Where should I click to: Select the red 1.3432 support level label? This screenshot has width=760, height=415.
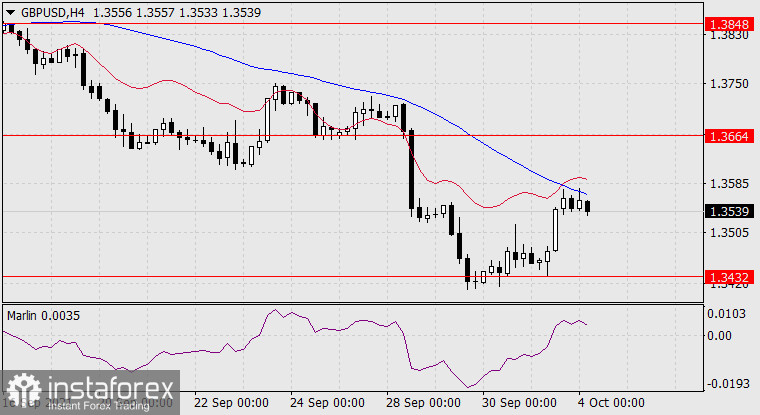pyautogui.click(x=728, y=276)
